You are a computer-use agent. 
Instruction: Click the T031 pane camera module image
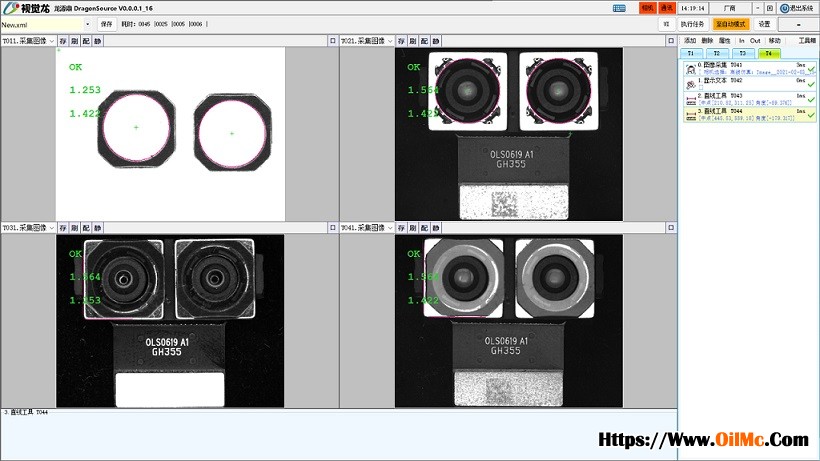[170, 321]
